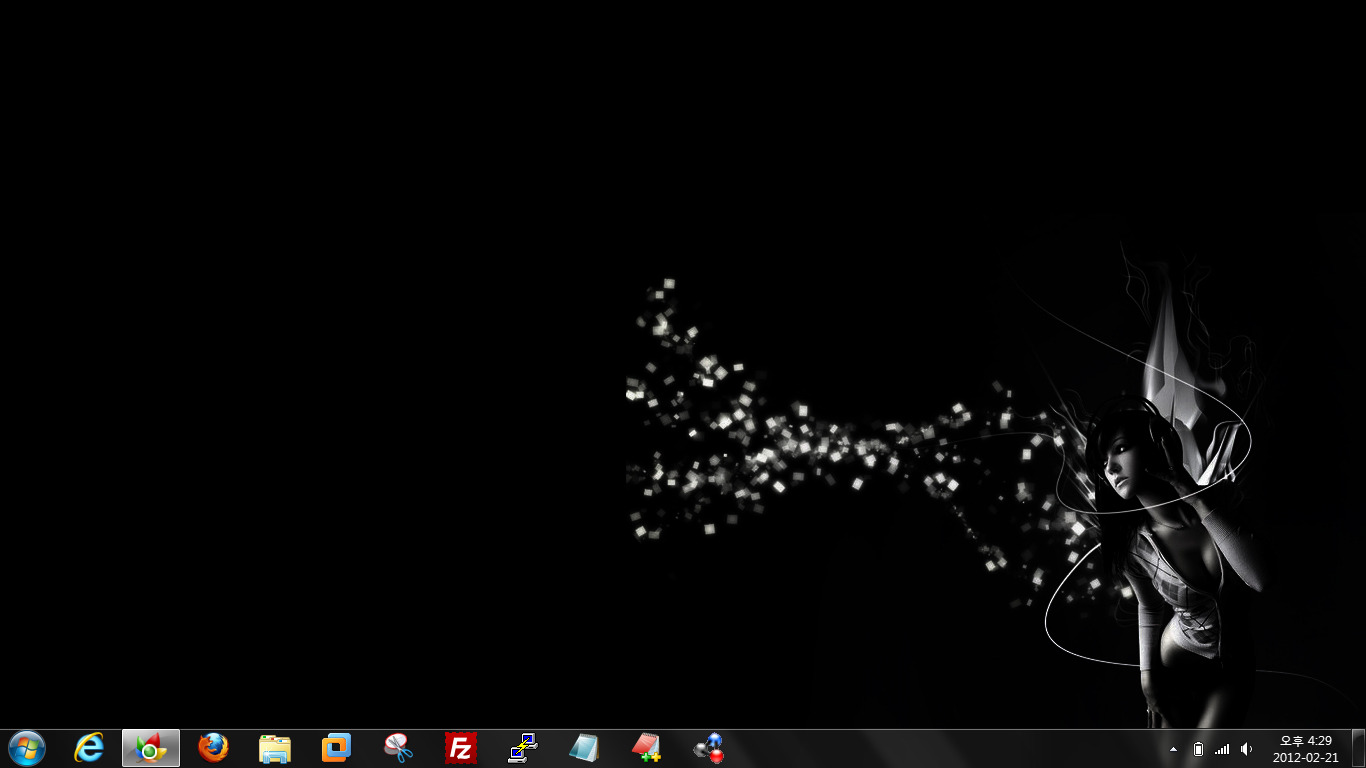Open the Windows Start menu orb
Image resolution: width=1366 pixels, height=768 pixels.
click(x=27, y=748)
